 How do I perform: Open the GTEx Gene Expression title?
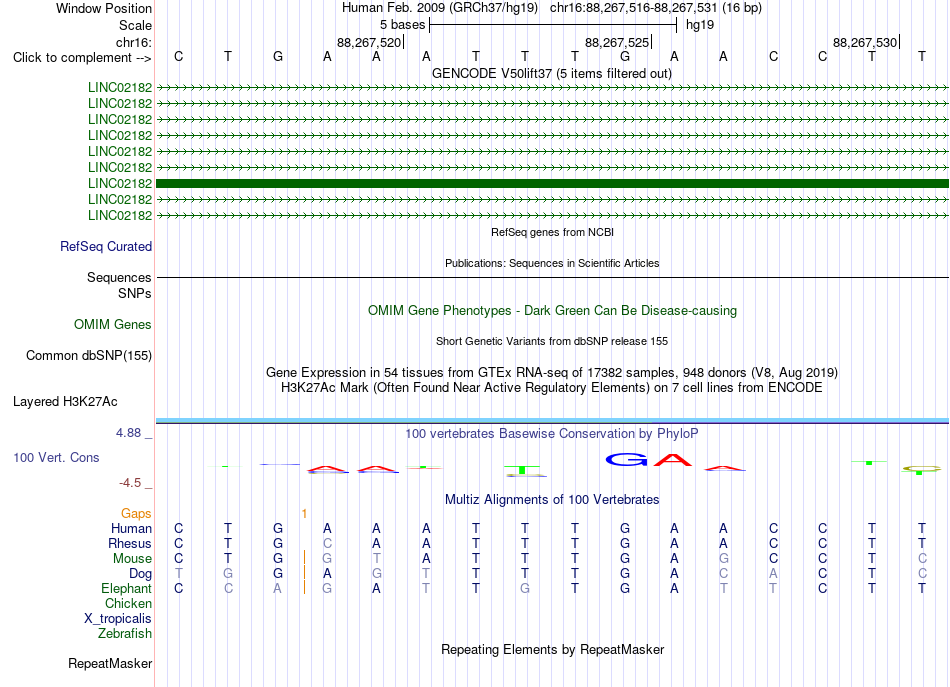[552, 372]
